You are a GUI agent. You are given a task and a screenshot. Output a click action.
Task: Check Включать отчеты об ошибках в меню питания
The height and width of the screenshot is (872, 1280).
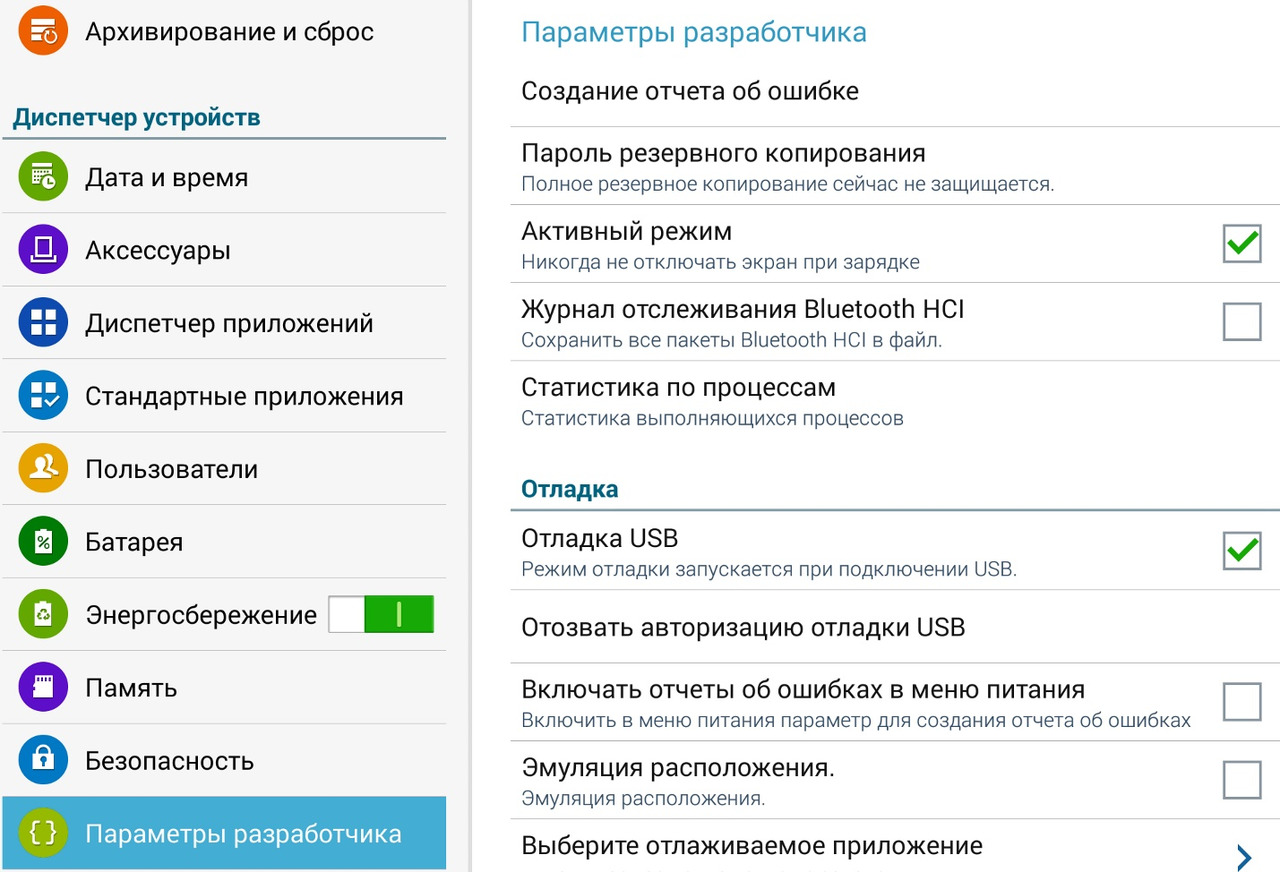point(1242,702)
